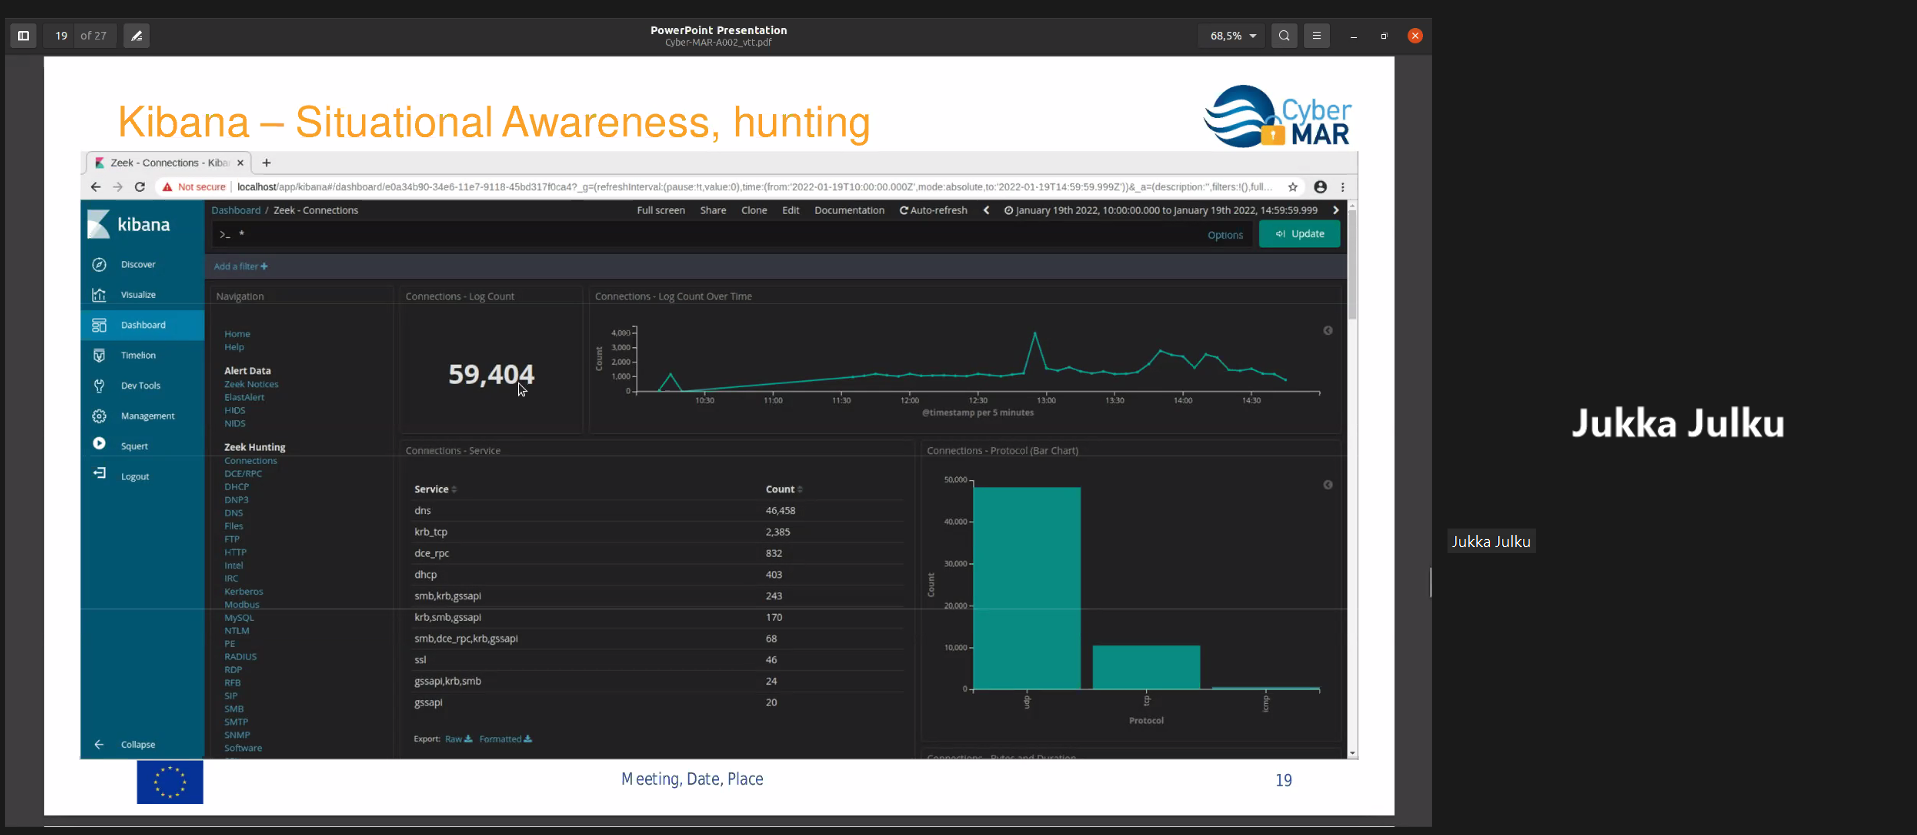1917x835 pixels.
Task: Toggle Auto-refresh in Kibana top bar
Action: (x=933, y=211)
